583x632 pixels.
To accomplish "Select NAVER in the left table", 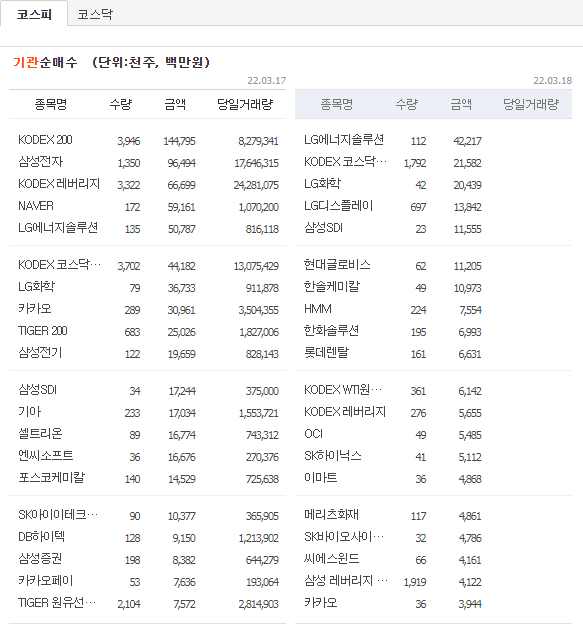I will coord(36,206).
